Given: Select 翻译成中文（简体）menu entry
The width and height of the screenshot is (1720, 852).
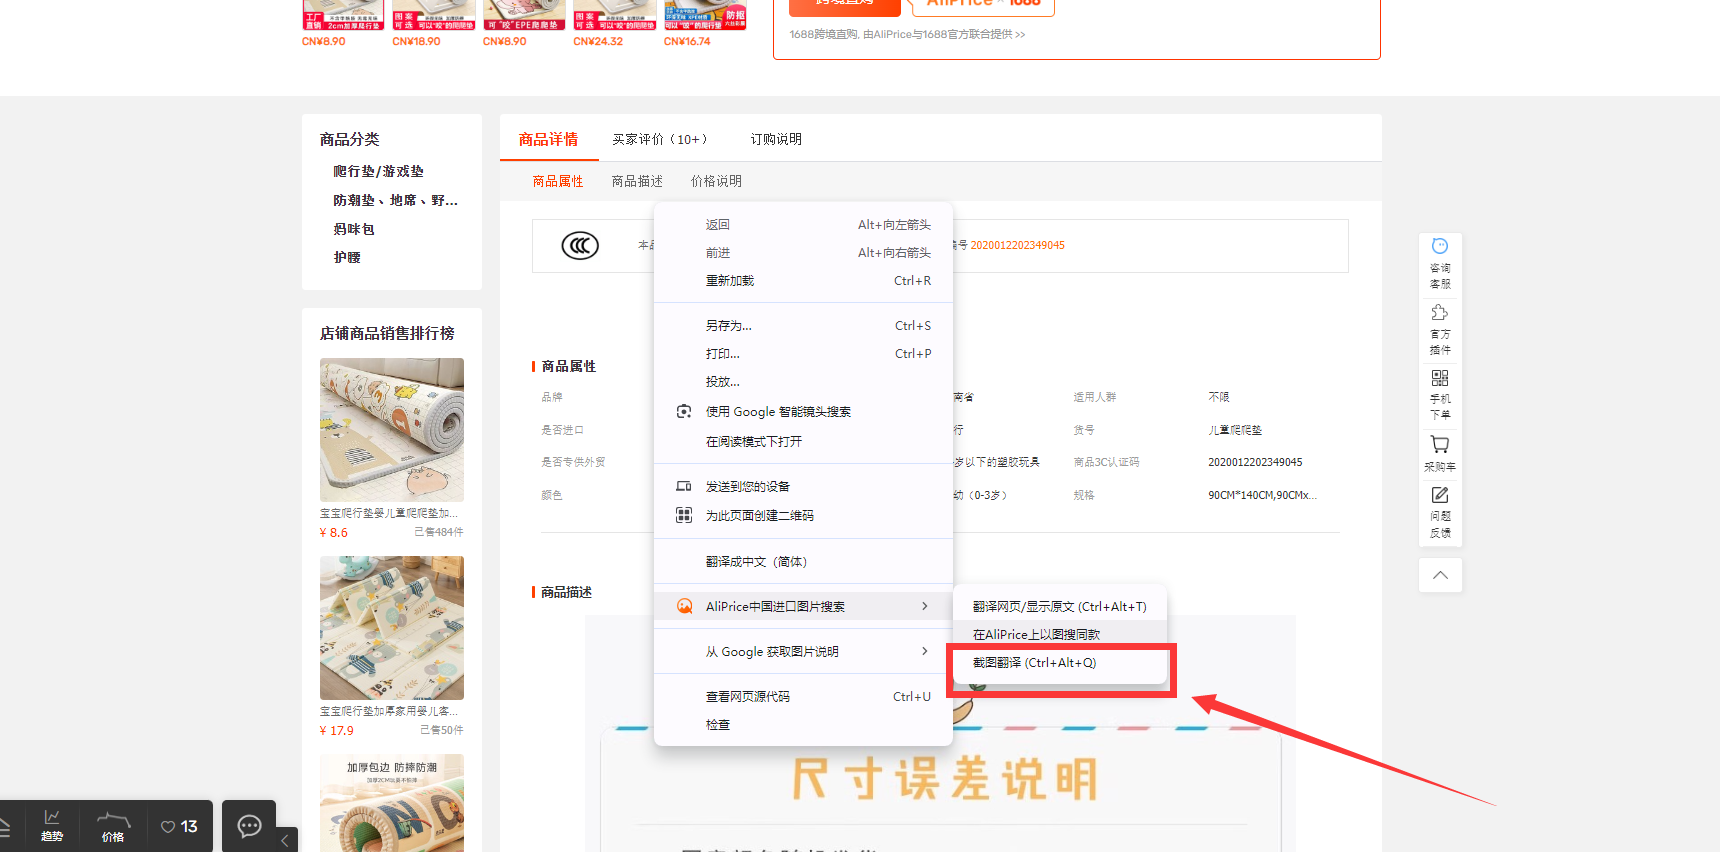Looking at the screenshot, I should 803,562.
